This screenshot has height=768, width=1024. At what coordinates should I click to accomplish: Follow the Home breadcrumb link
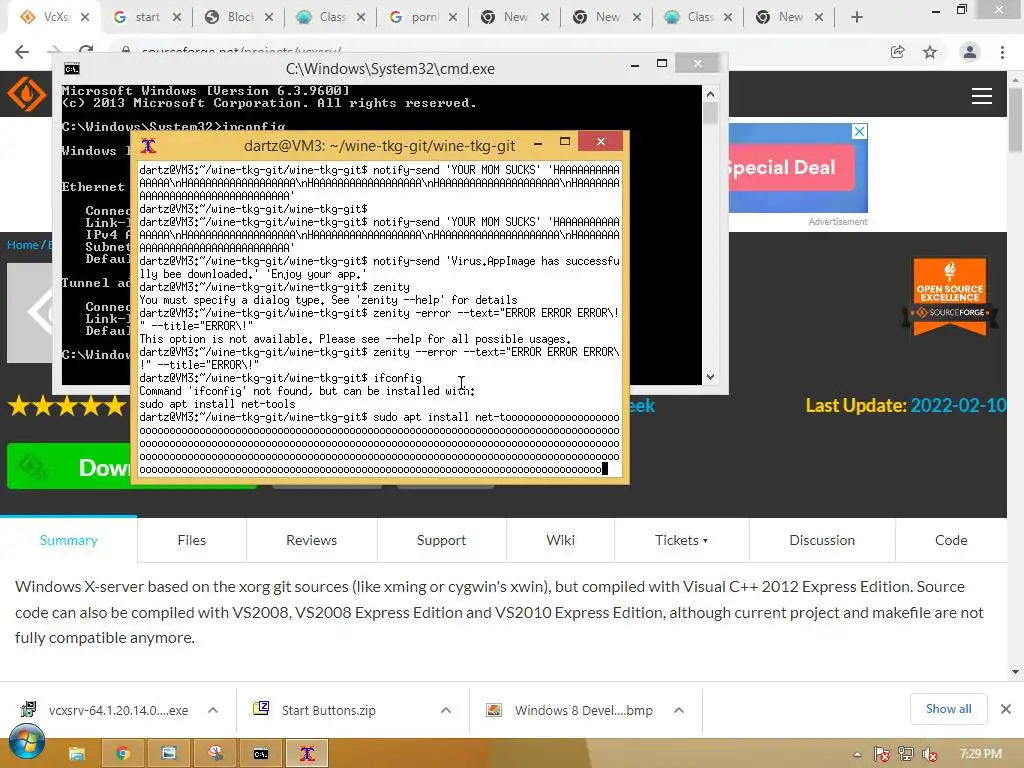[x=23, y=245]
